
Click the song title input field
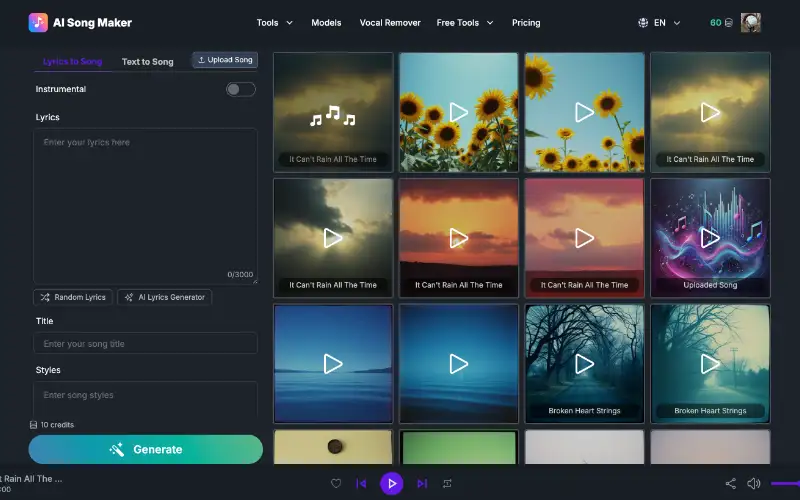[x=145, y=343]
